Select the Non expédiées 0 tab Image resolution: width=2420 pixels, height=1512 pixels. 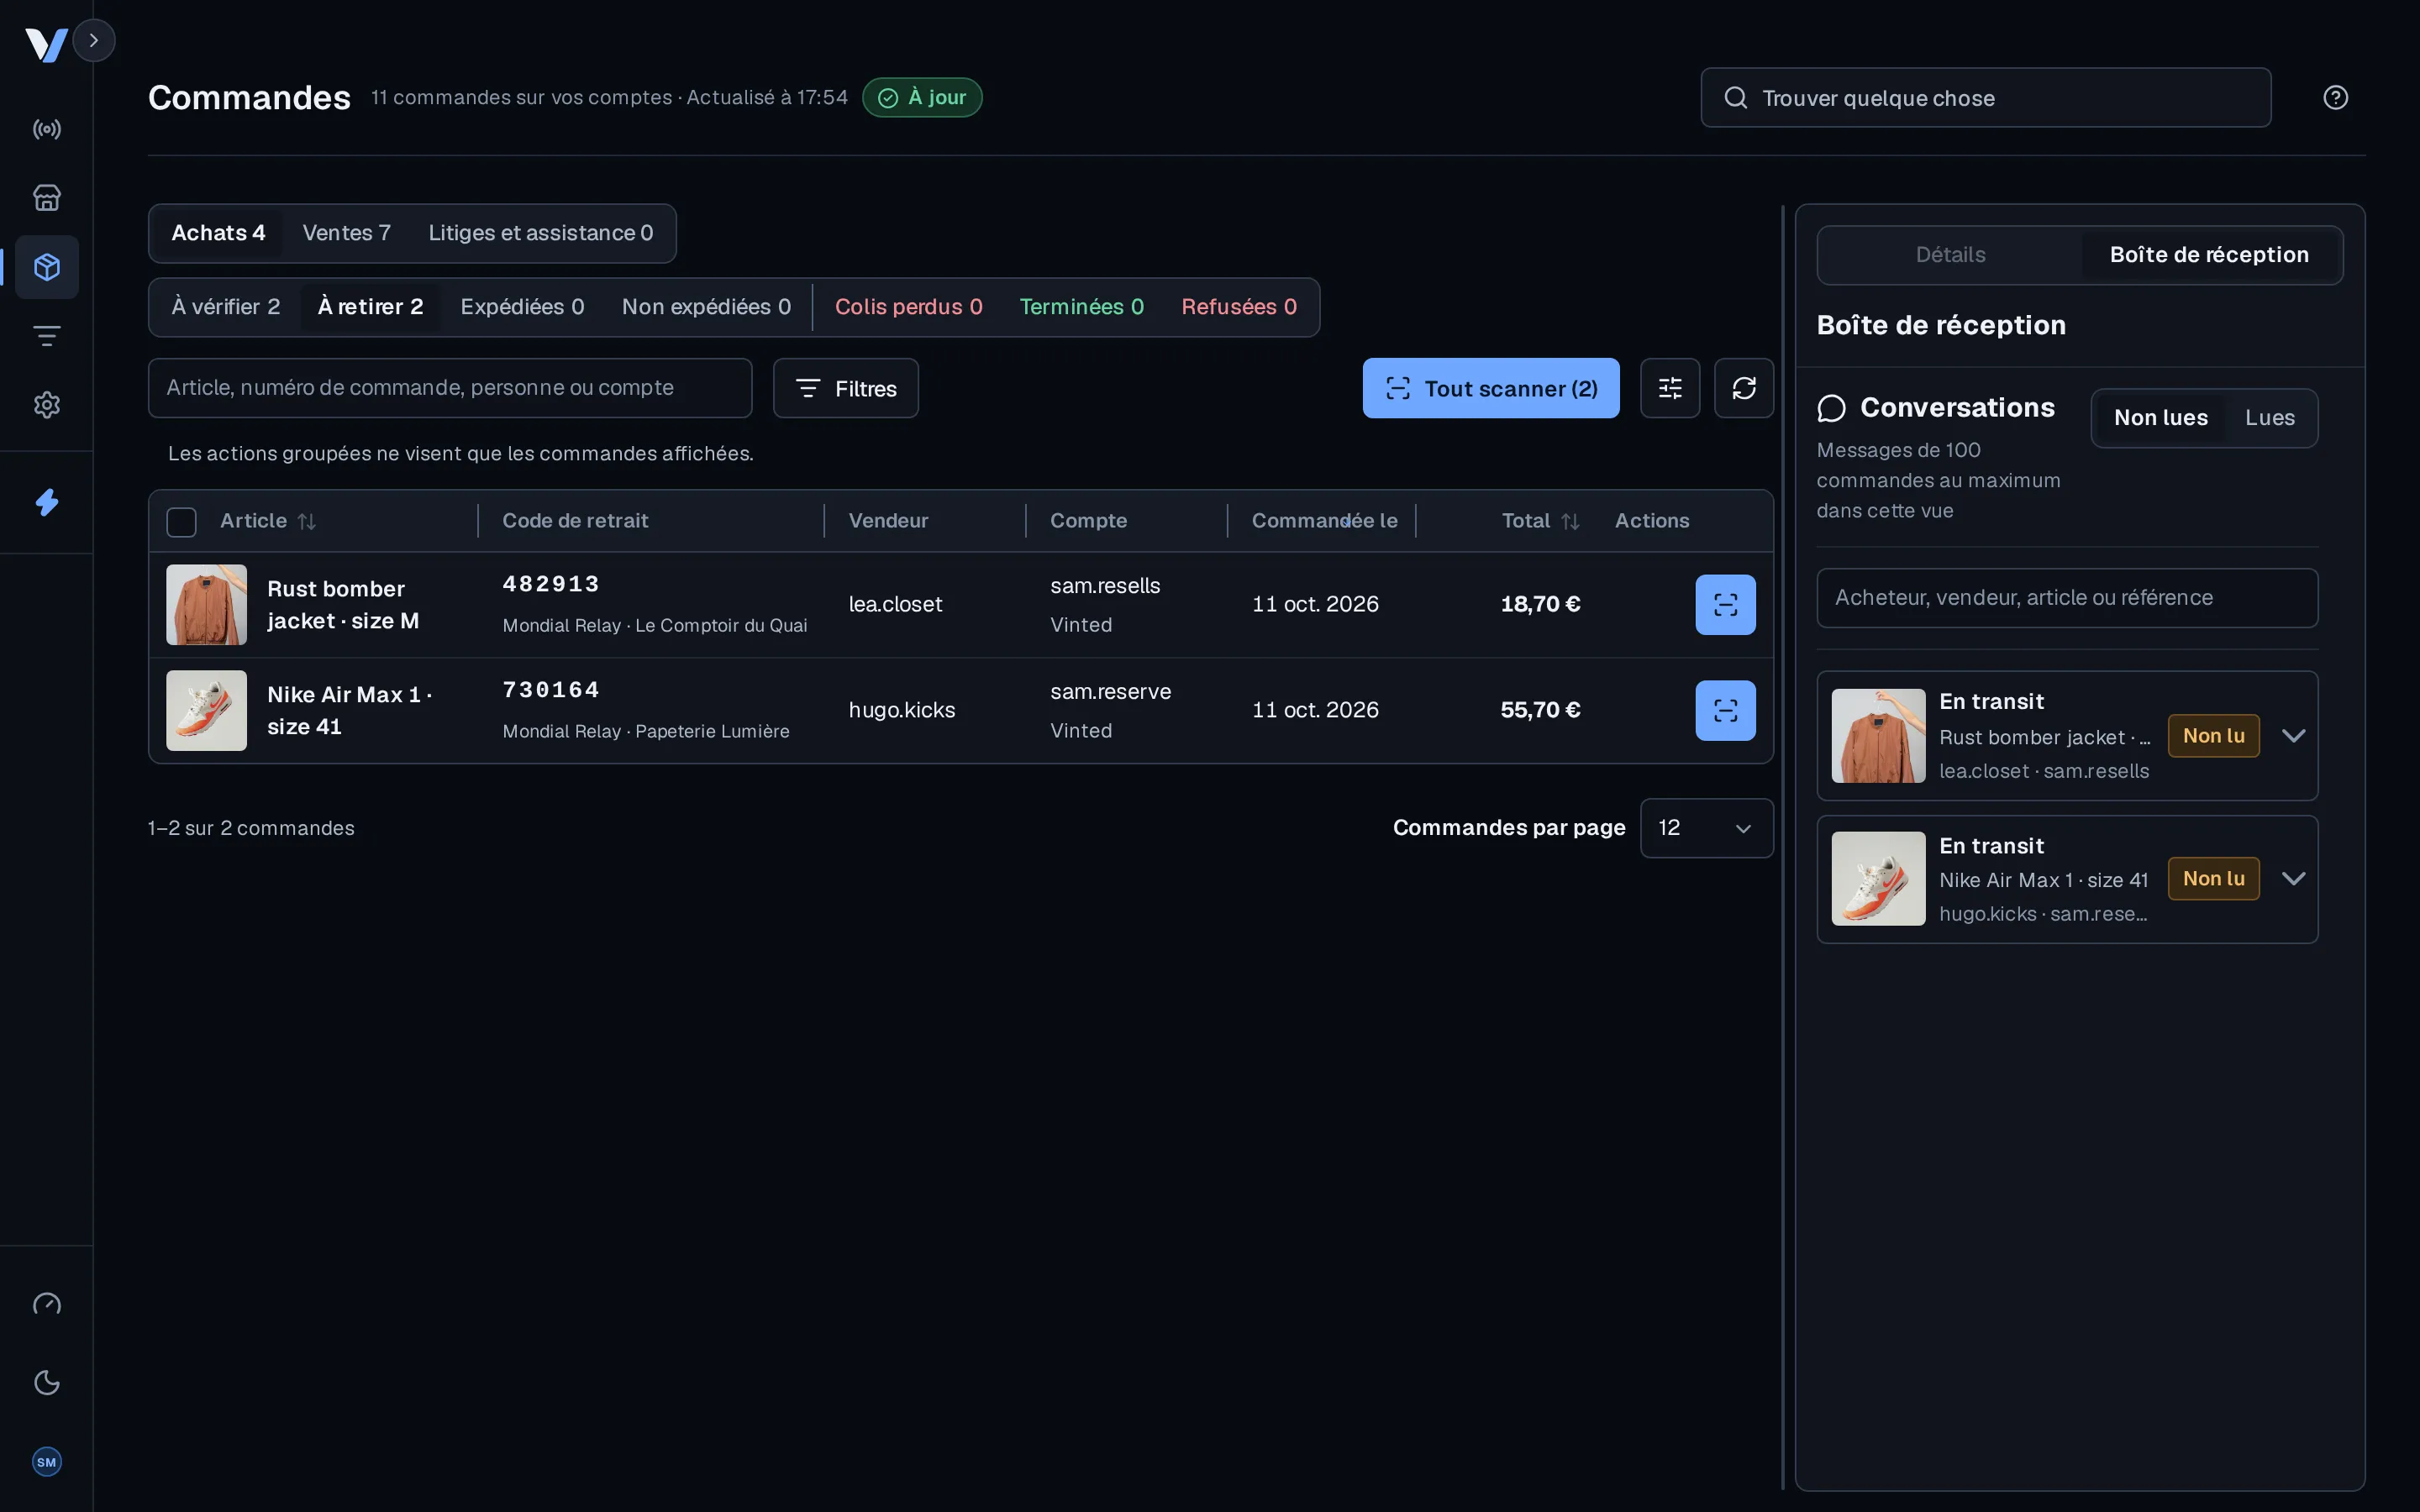[706, 307]
